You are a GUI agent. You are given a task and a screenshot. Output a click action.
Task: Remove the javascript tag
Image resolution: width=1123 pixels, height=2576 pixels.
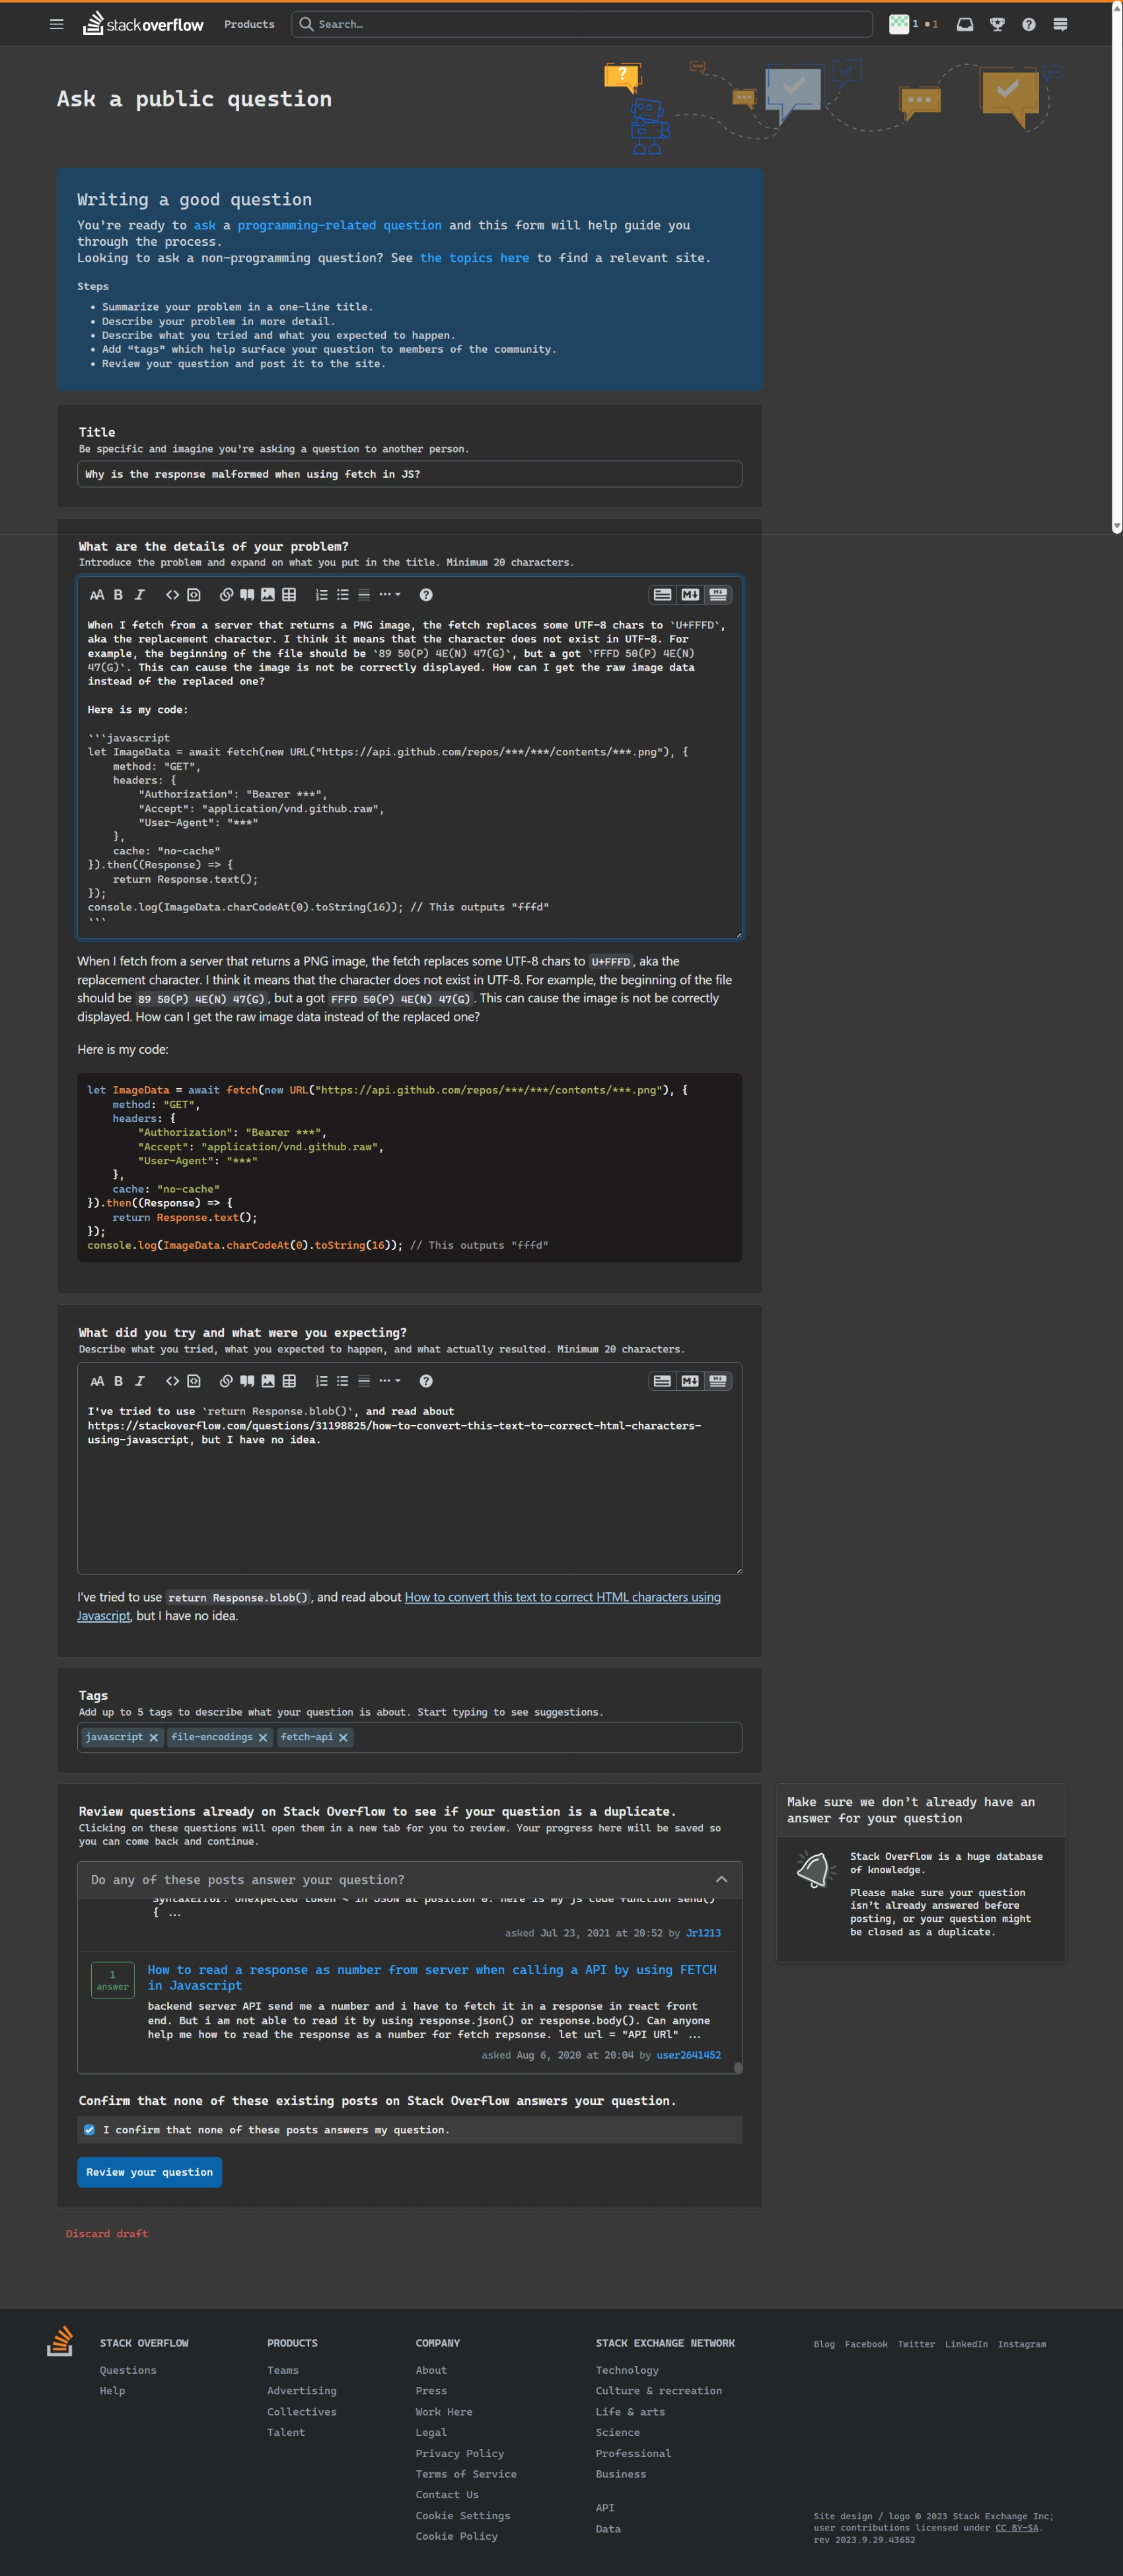point(155,1737)
